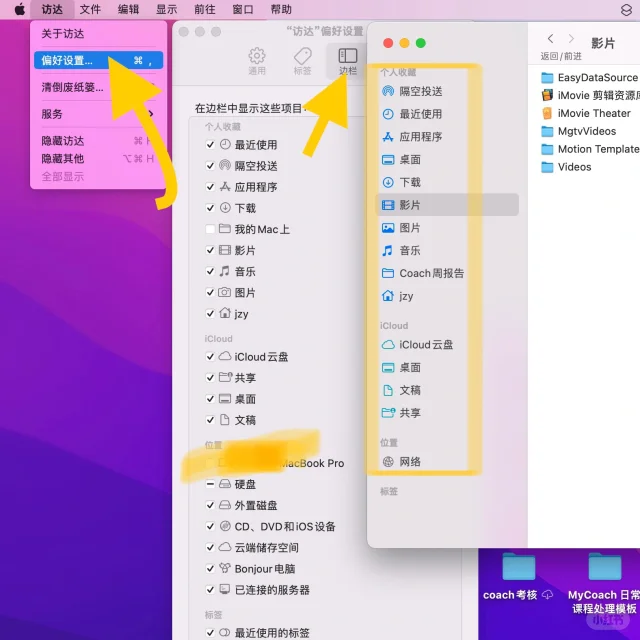640x640 pixels.
Task: Choose 隐藏其他 from the menu
Action: [x=98, y=158]
